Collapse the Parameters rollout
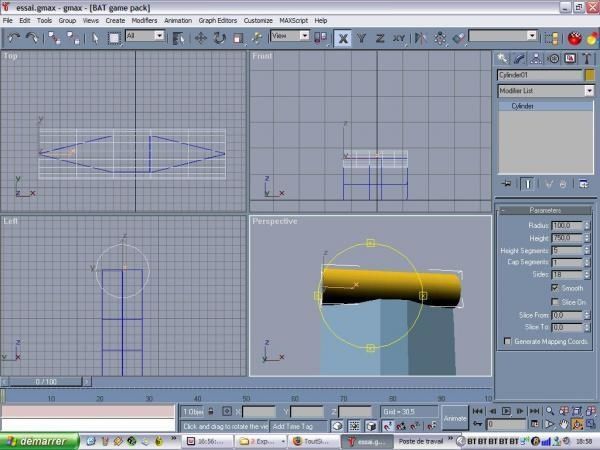The image size is (600, 450). 545,210
